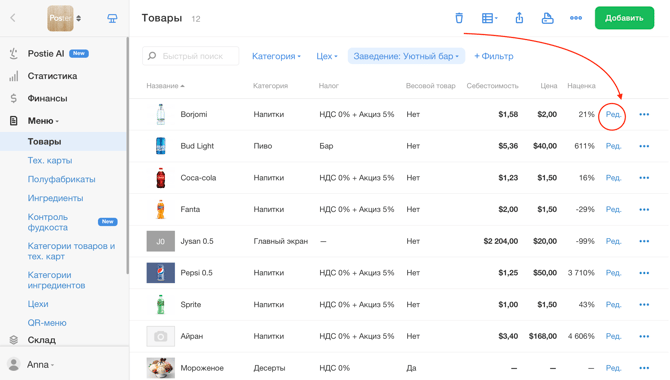This screenshot has height=380, width=670.
Task: Click the sidebar vertical scrollbar
Action: pos(127,156)
